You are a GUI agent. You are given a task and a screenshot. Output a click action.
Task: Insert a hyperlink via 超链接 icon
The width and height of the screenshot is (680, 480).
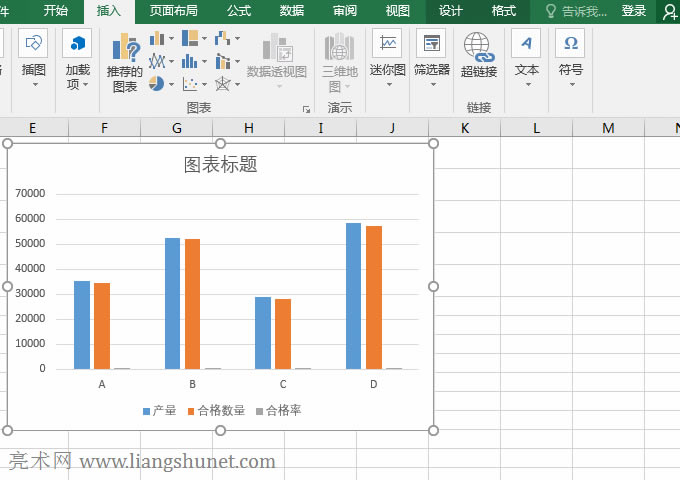click(478, 47)
